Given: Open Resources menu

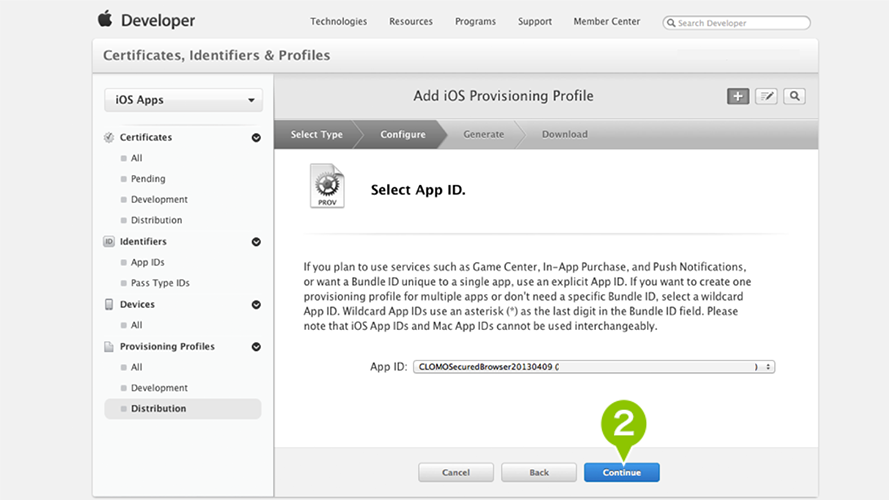Looking at the screenshot, I should pos(411,22).
